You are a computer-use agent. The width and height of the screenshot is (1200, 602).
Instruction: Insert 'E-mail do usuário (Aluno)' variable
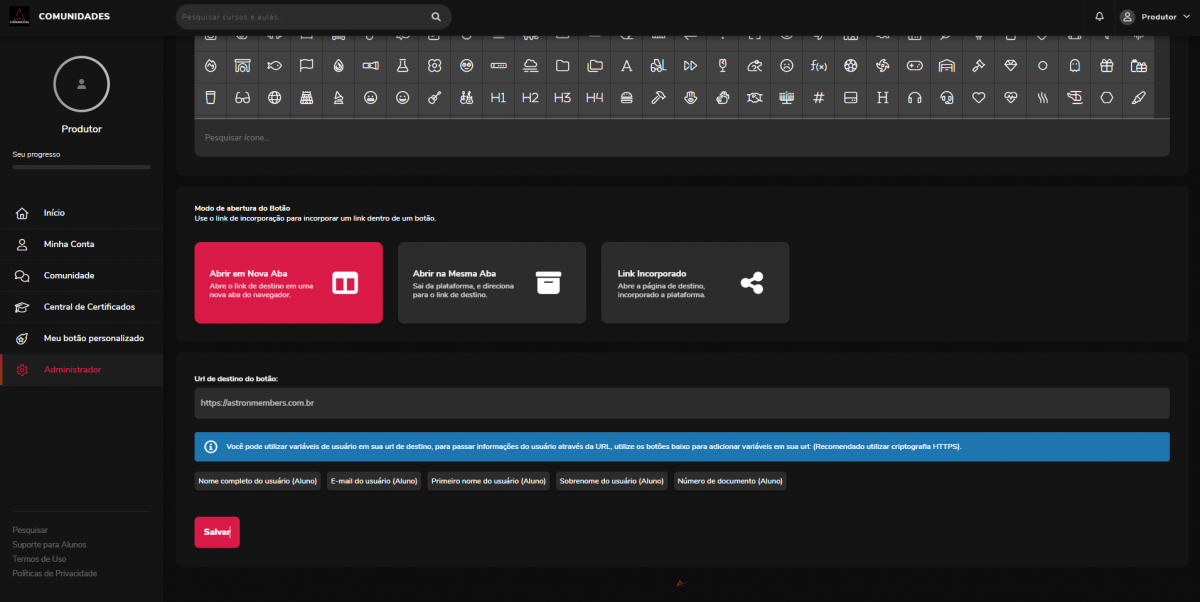[373, 481]
